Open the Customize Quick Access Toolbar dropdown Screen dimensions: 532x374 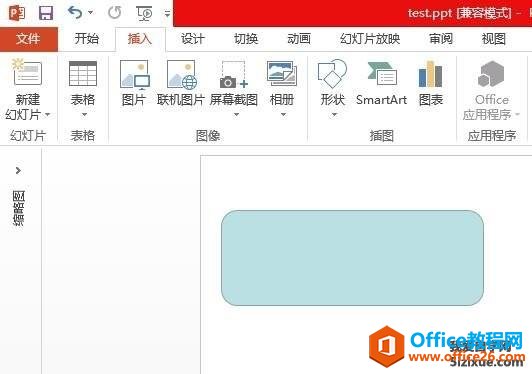click(167, 14)
